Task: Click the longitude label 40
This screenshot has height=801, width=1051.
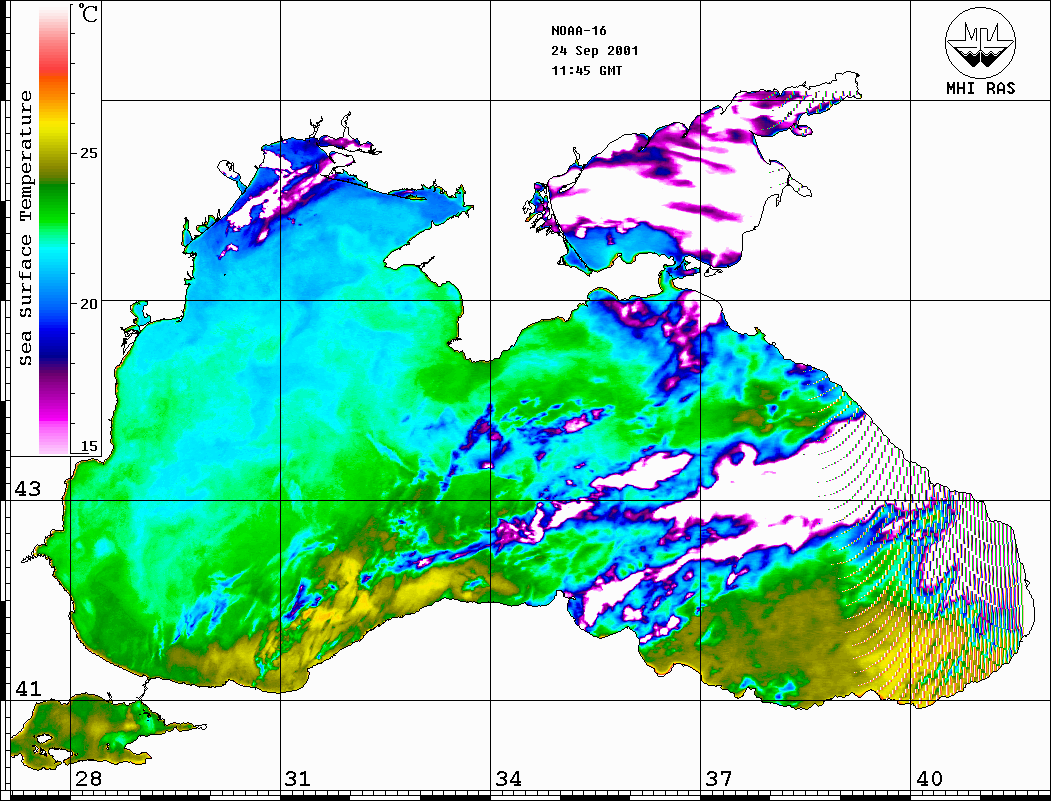Action: pos(929,778)
